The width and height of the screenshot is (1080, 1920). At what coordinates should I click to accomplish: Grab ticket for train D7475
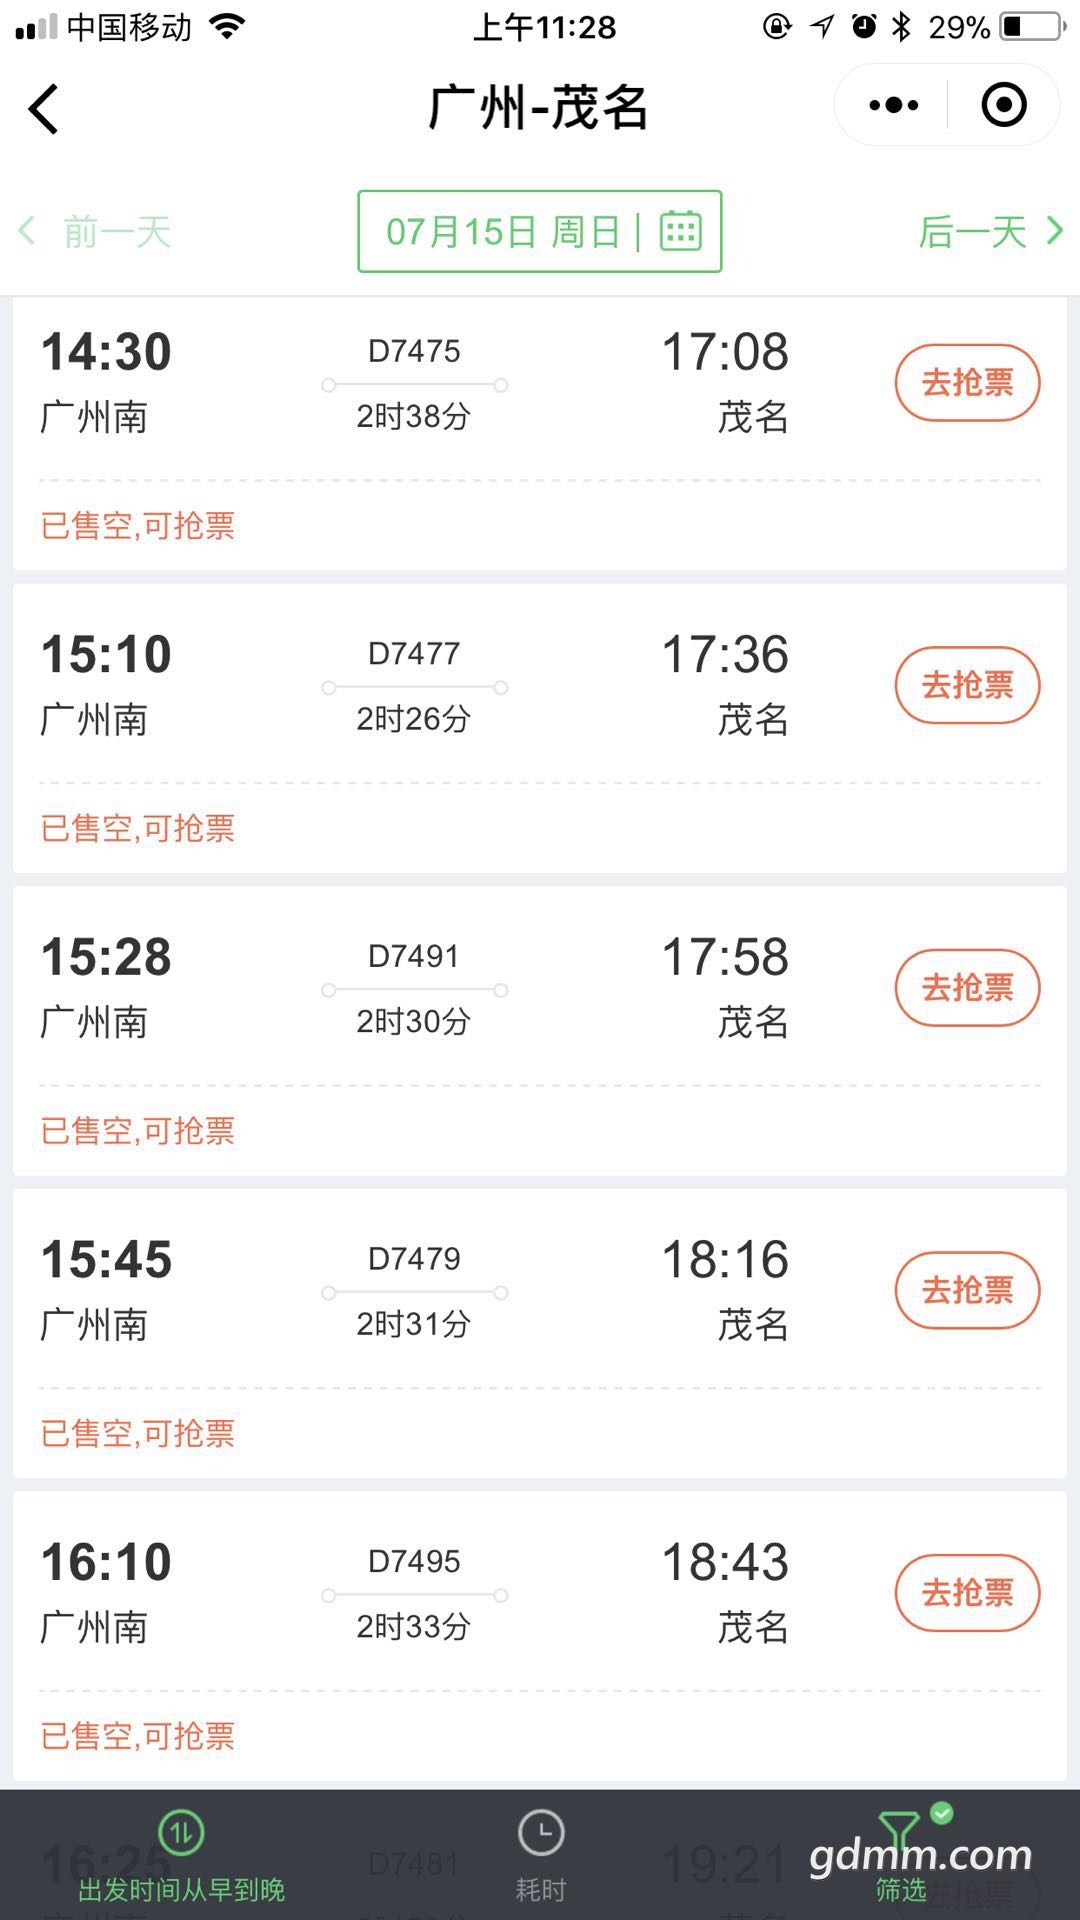(967, 383)
